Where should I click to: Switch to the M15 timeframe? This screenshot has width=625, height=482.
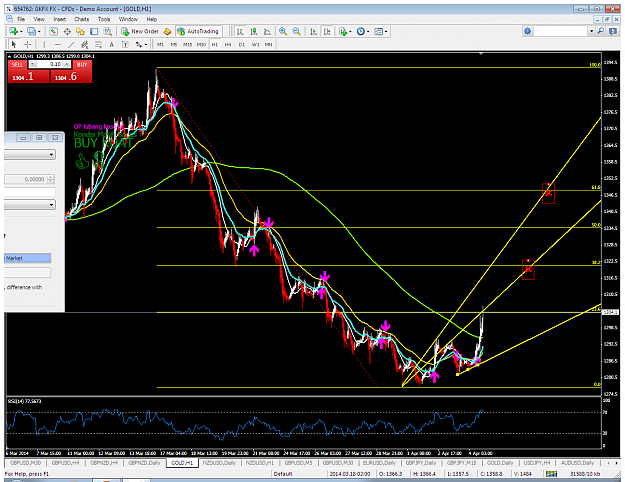click(187, 45)
